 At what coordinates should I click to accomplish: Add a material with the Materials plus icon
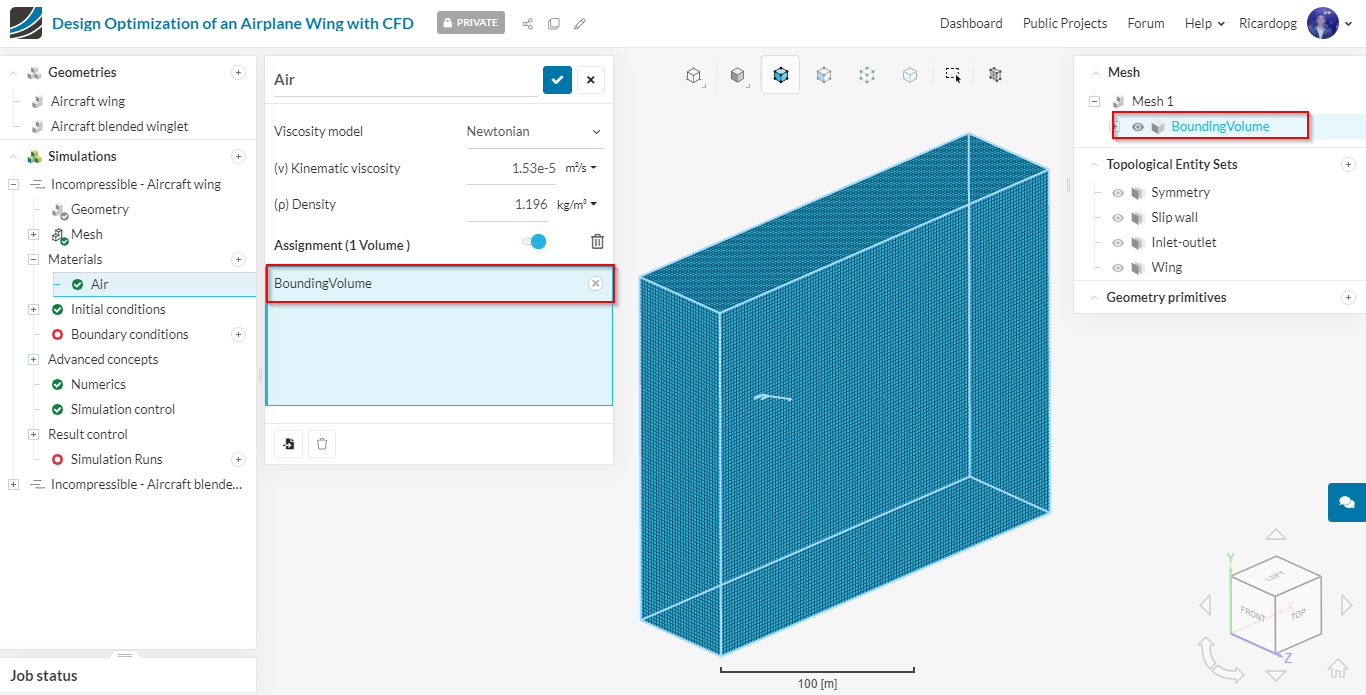click(238, 259)
